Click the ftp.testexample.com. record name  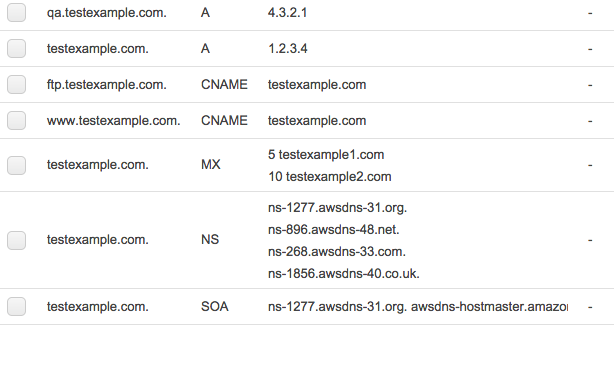click(107, 85)
